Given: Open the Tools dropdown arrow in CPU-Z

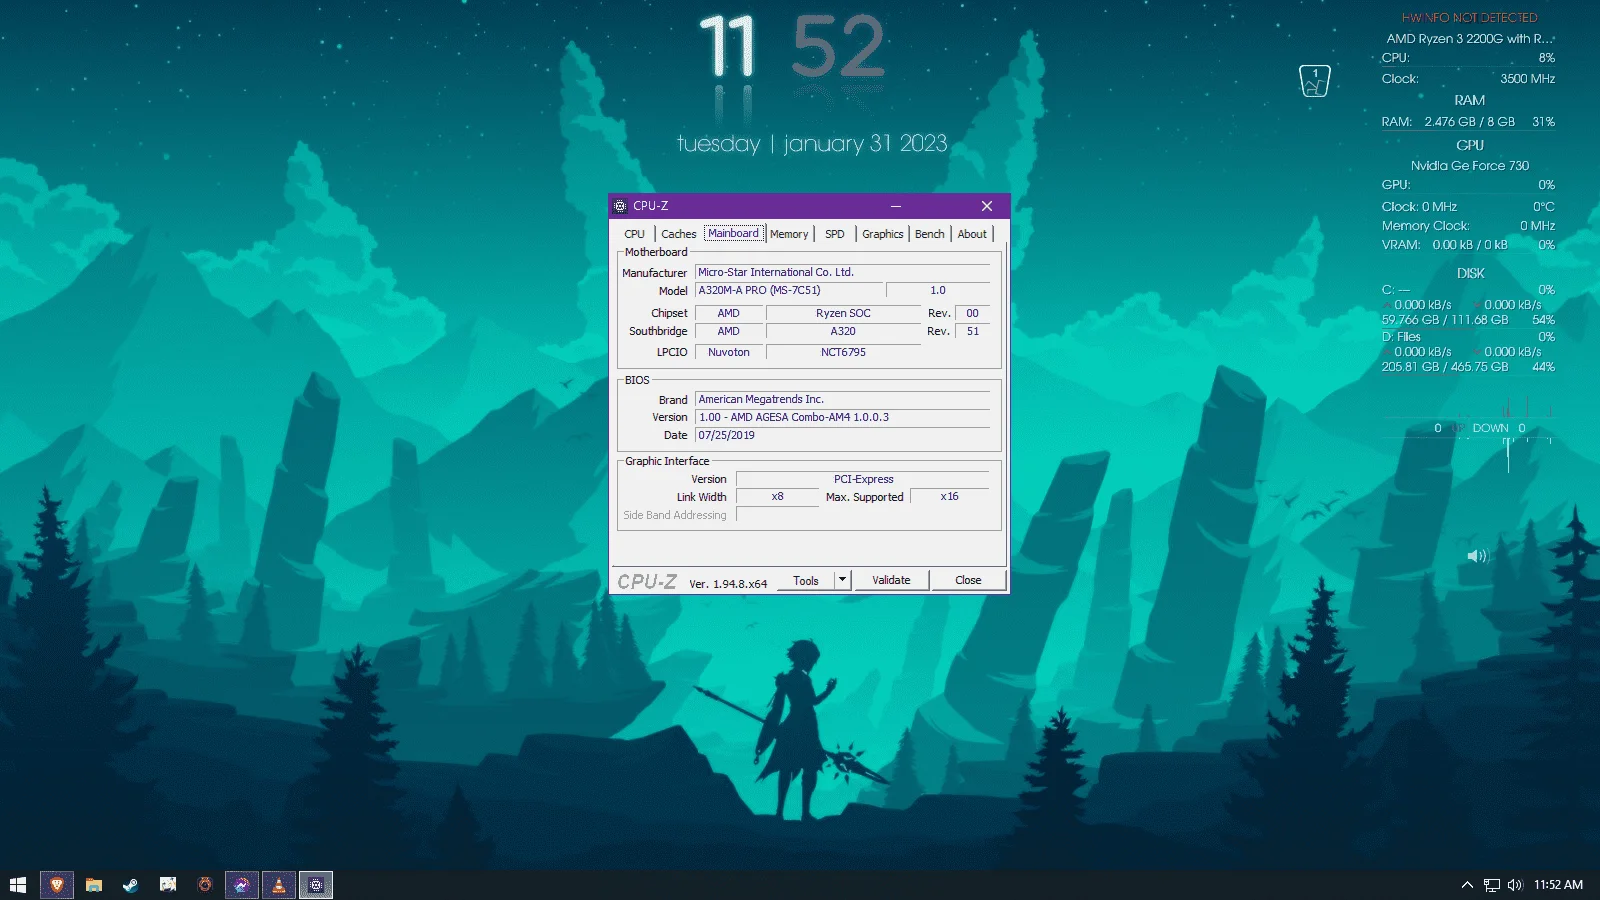Looking at the screenshot, I should [x=843, y=580].
